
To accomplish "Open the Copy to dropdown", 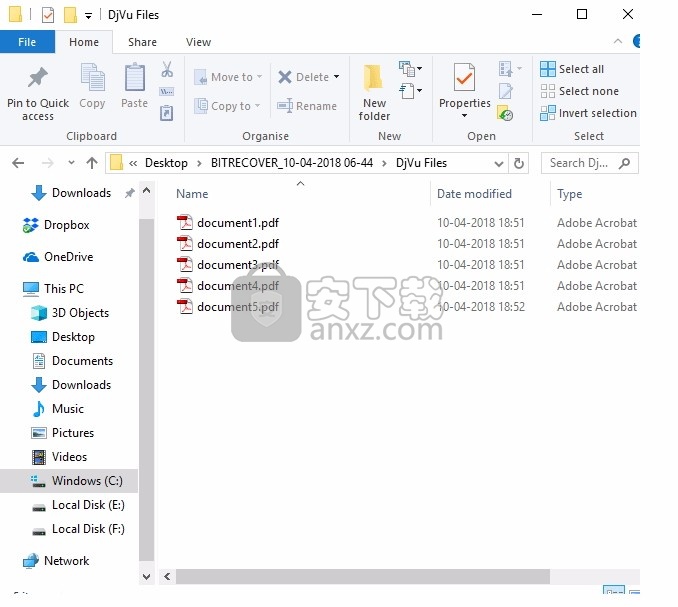I will (x=227, y=106).
